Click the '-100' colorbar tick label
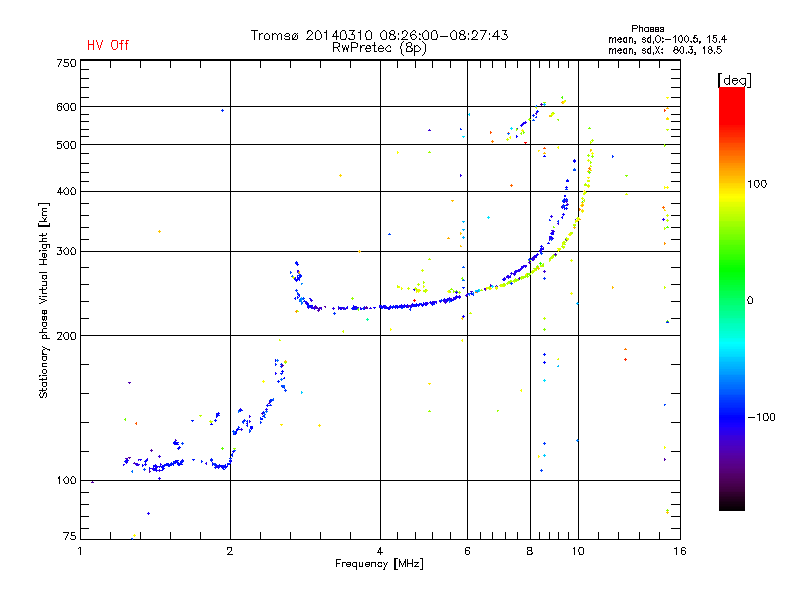This screenshot has width=800, height=600. click(762, 417)
